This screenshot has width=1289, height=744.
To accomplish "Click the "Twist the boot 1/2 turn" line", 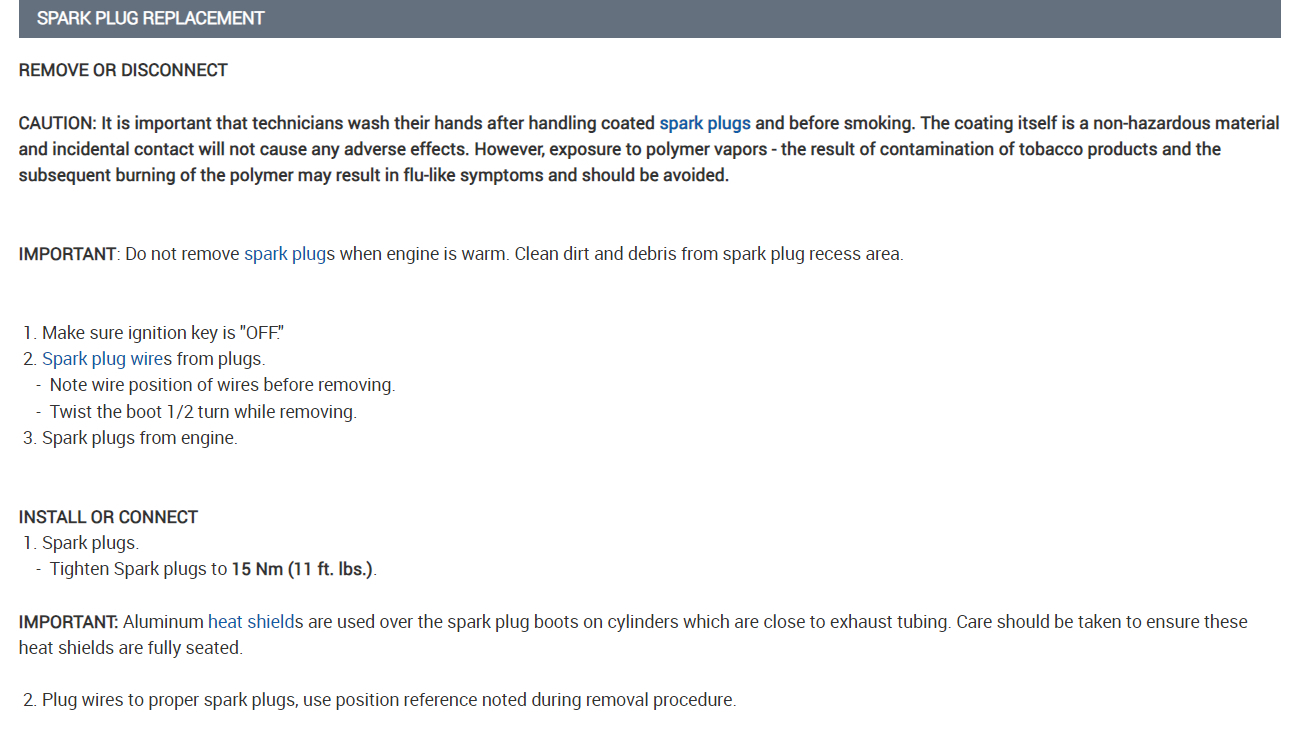I will click(202, 412).
